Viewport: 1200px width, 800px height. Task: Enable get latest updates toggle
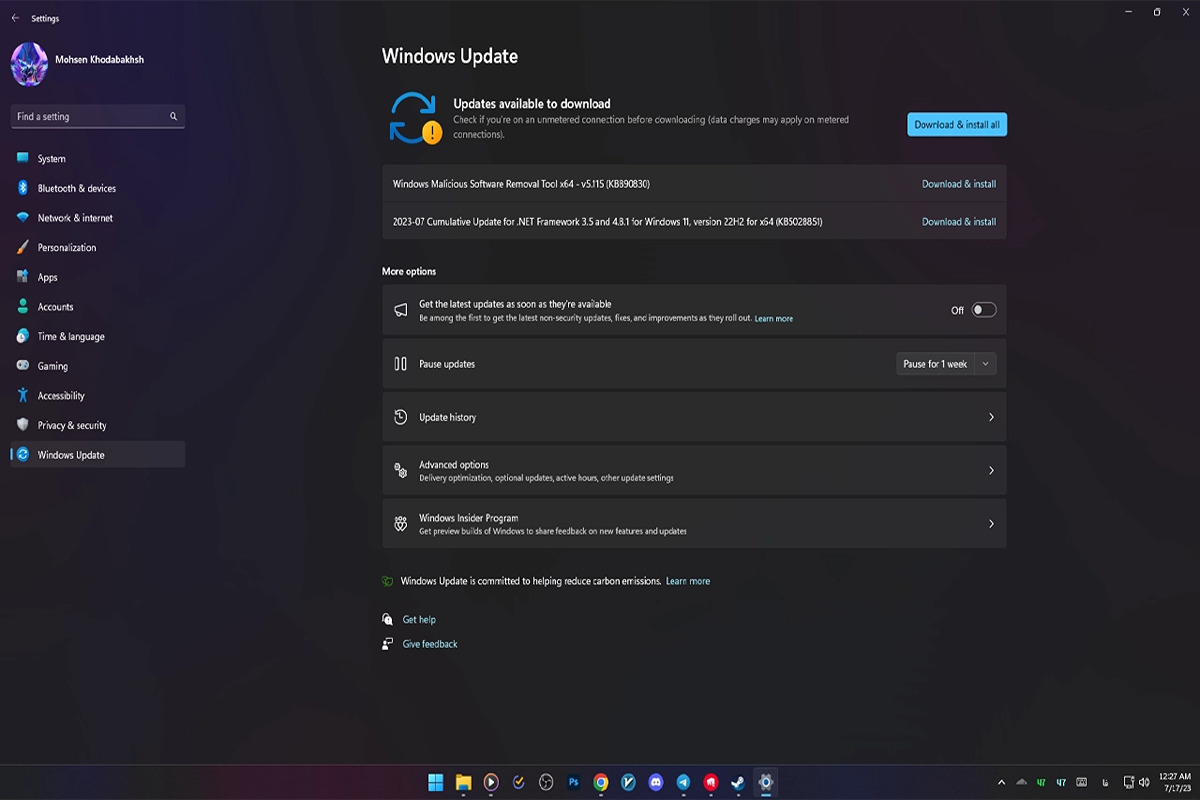click(x=984, y=310)
